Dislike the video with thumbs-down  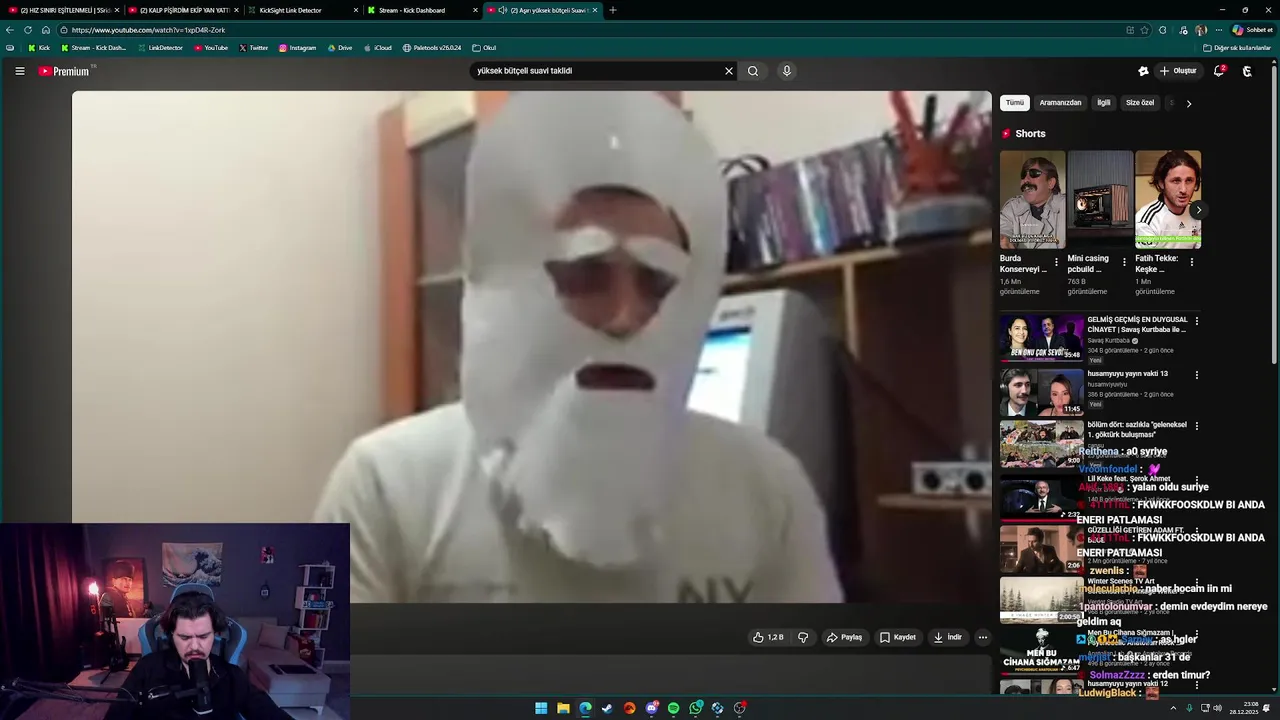pyautogui.click(x=803, y=637)
